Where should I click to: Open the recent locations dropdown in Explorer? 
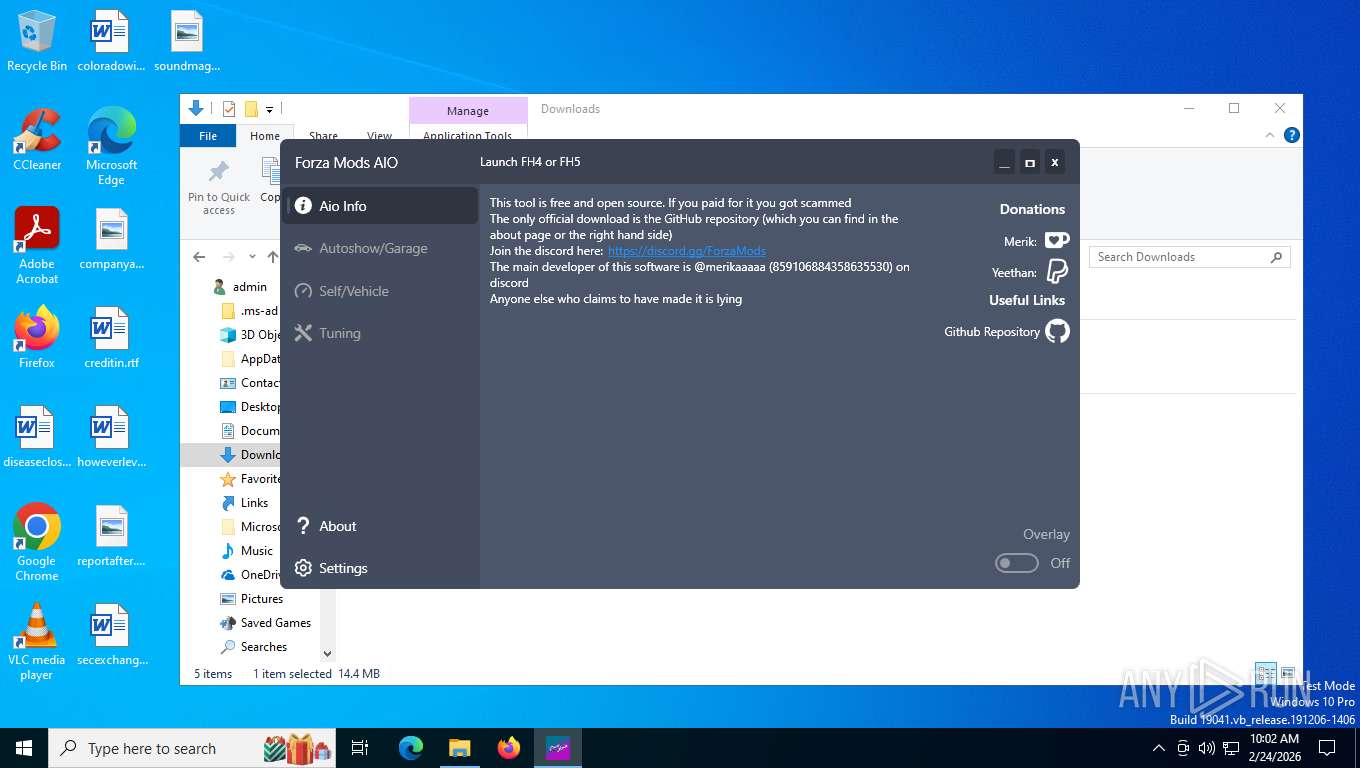pyautogui.click(x=252, y=257)
